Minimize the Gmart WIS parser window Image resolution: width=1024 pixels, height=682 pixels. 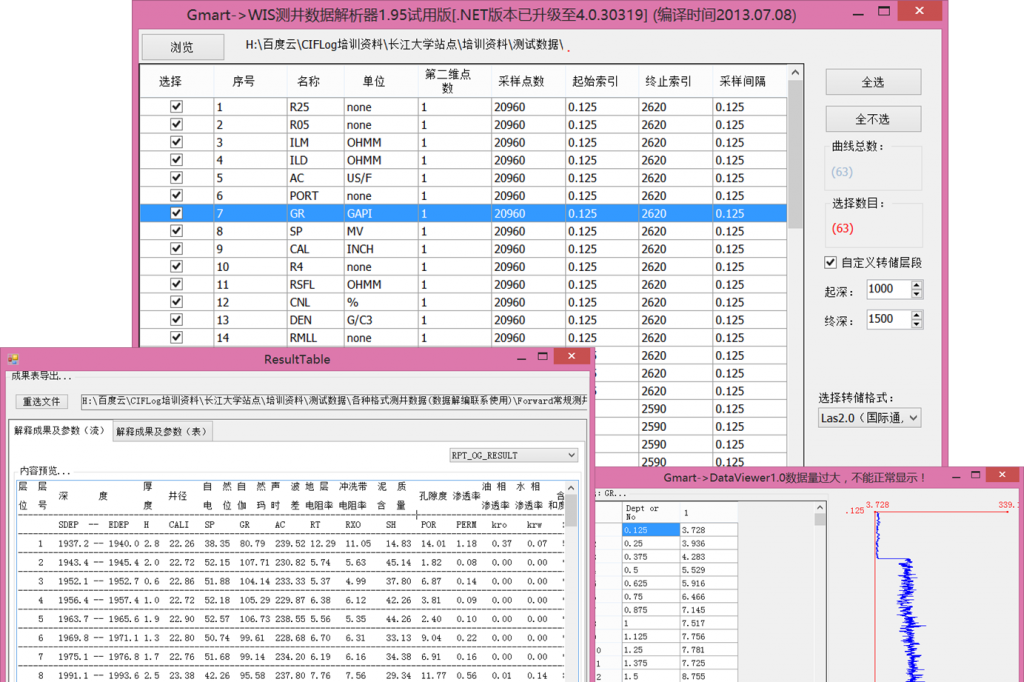(858, 14)
